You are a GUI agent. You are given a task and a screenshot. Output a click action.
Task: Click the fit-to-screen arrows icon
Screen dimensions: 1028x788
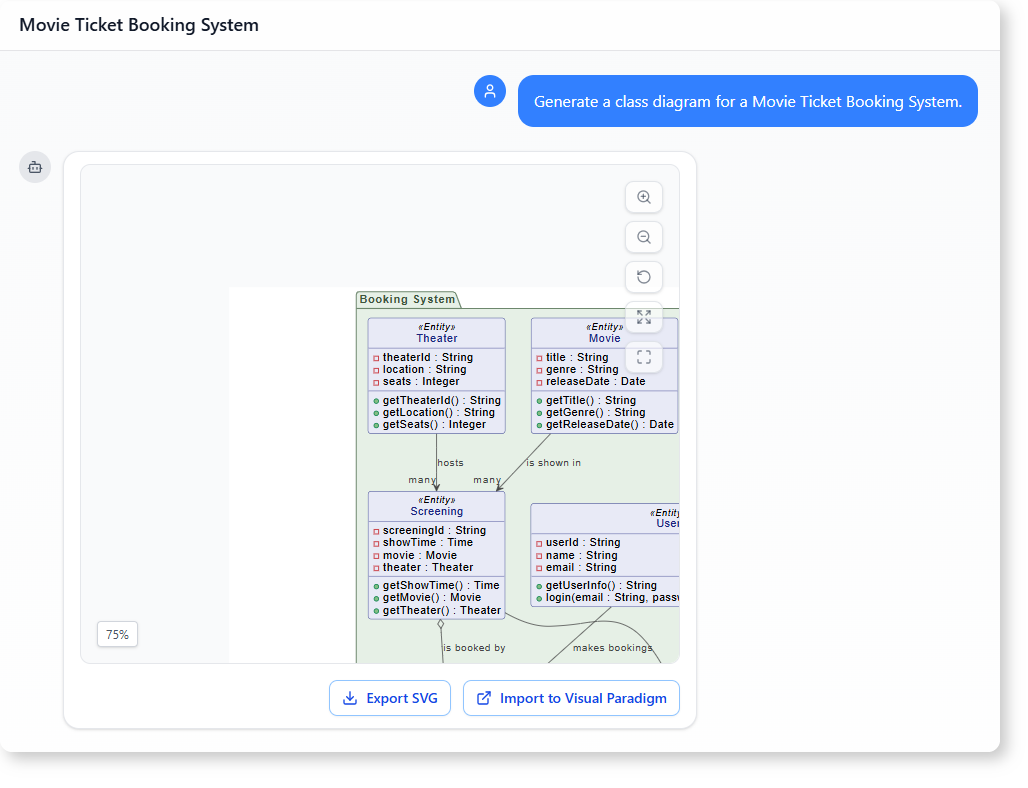[x=644, y=317]
